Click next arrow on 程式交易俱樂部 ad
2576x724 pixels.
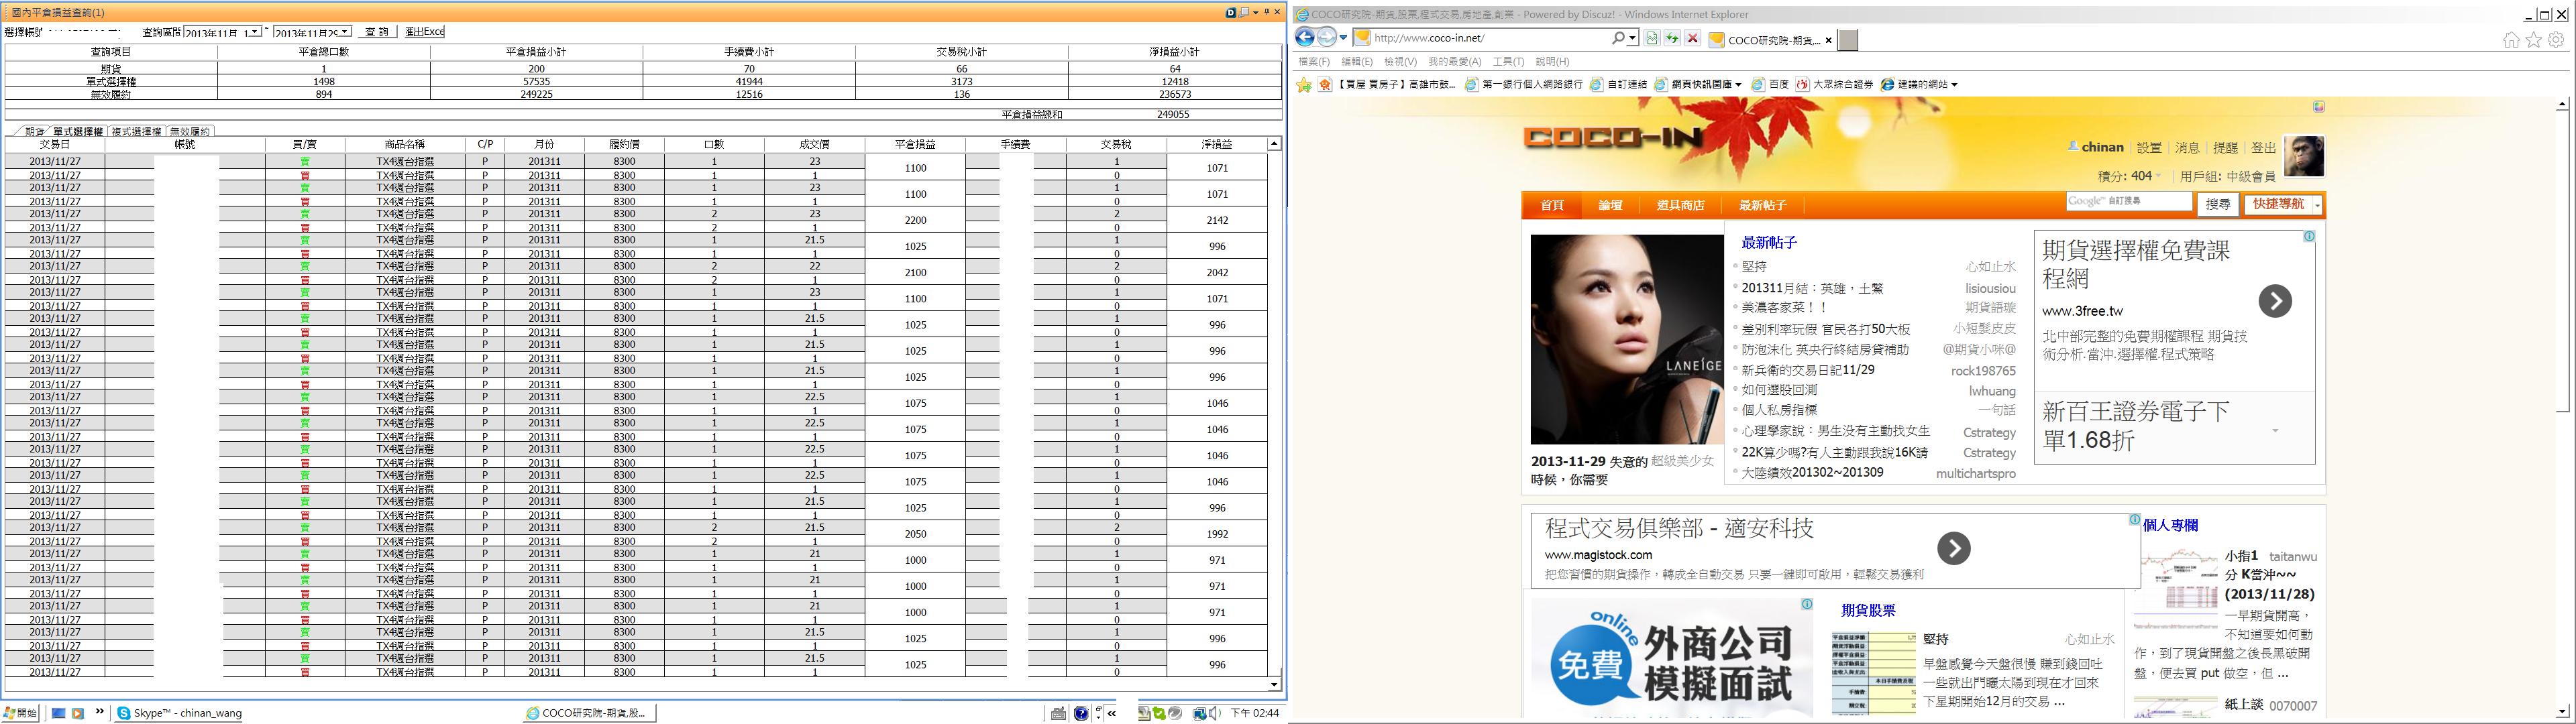pos(1953,548)
